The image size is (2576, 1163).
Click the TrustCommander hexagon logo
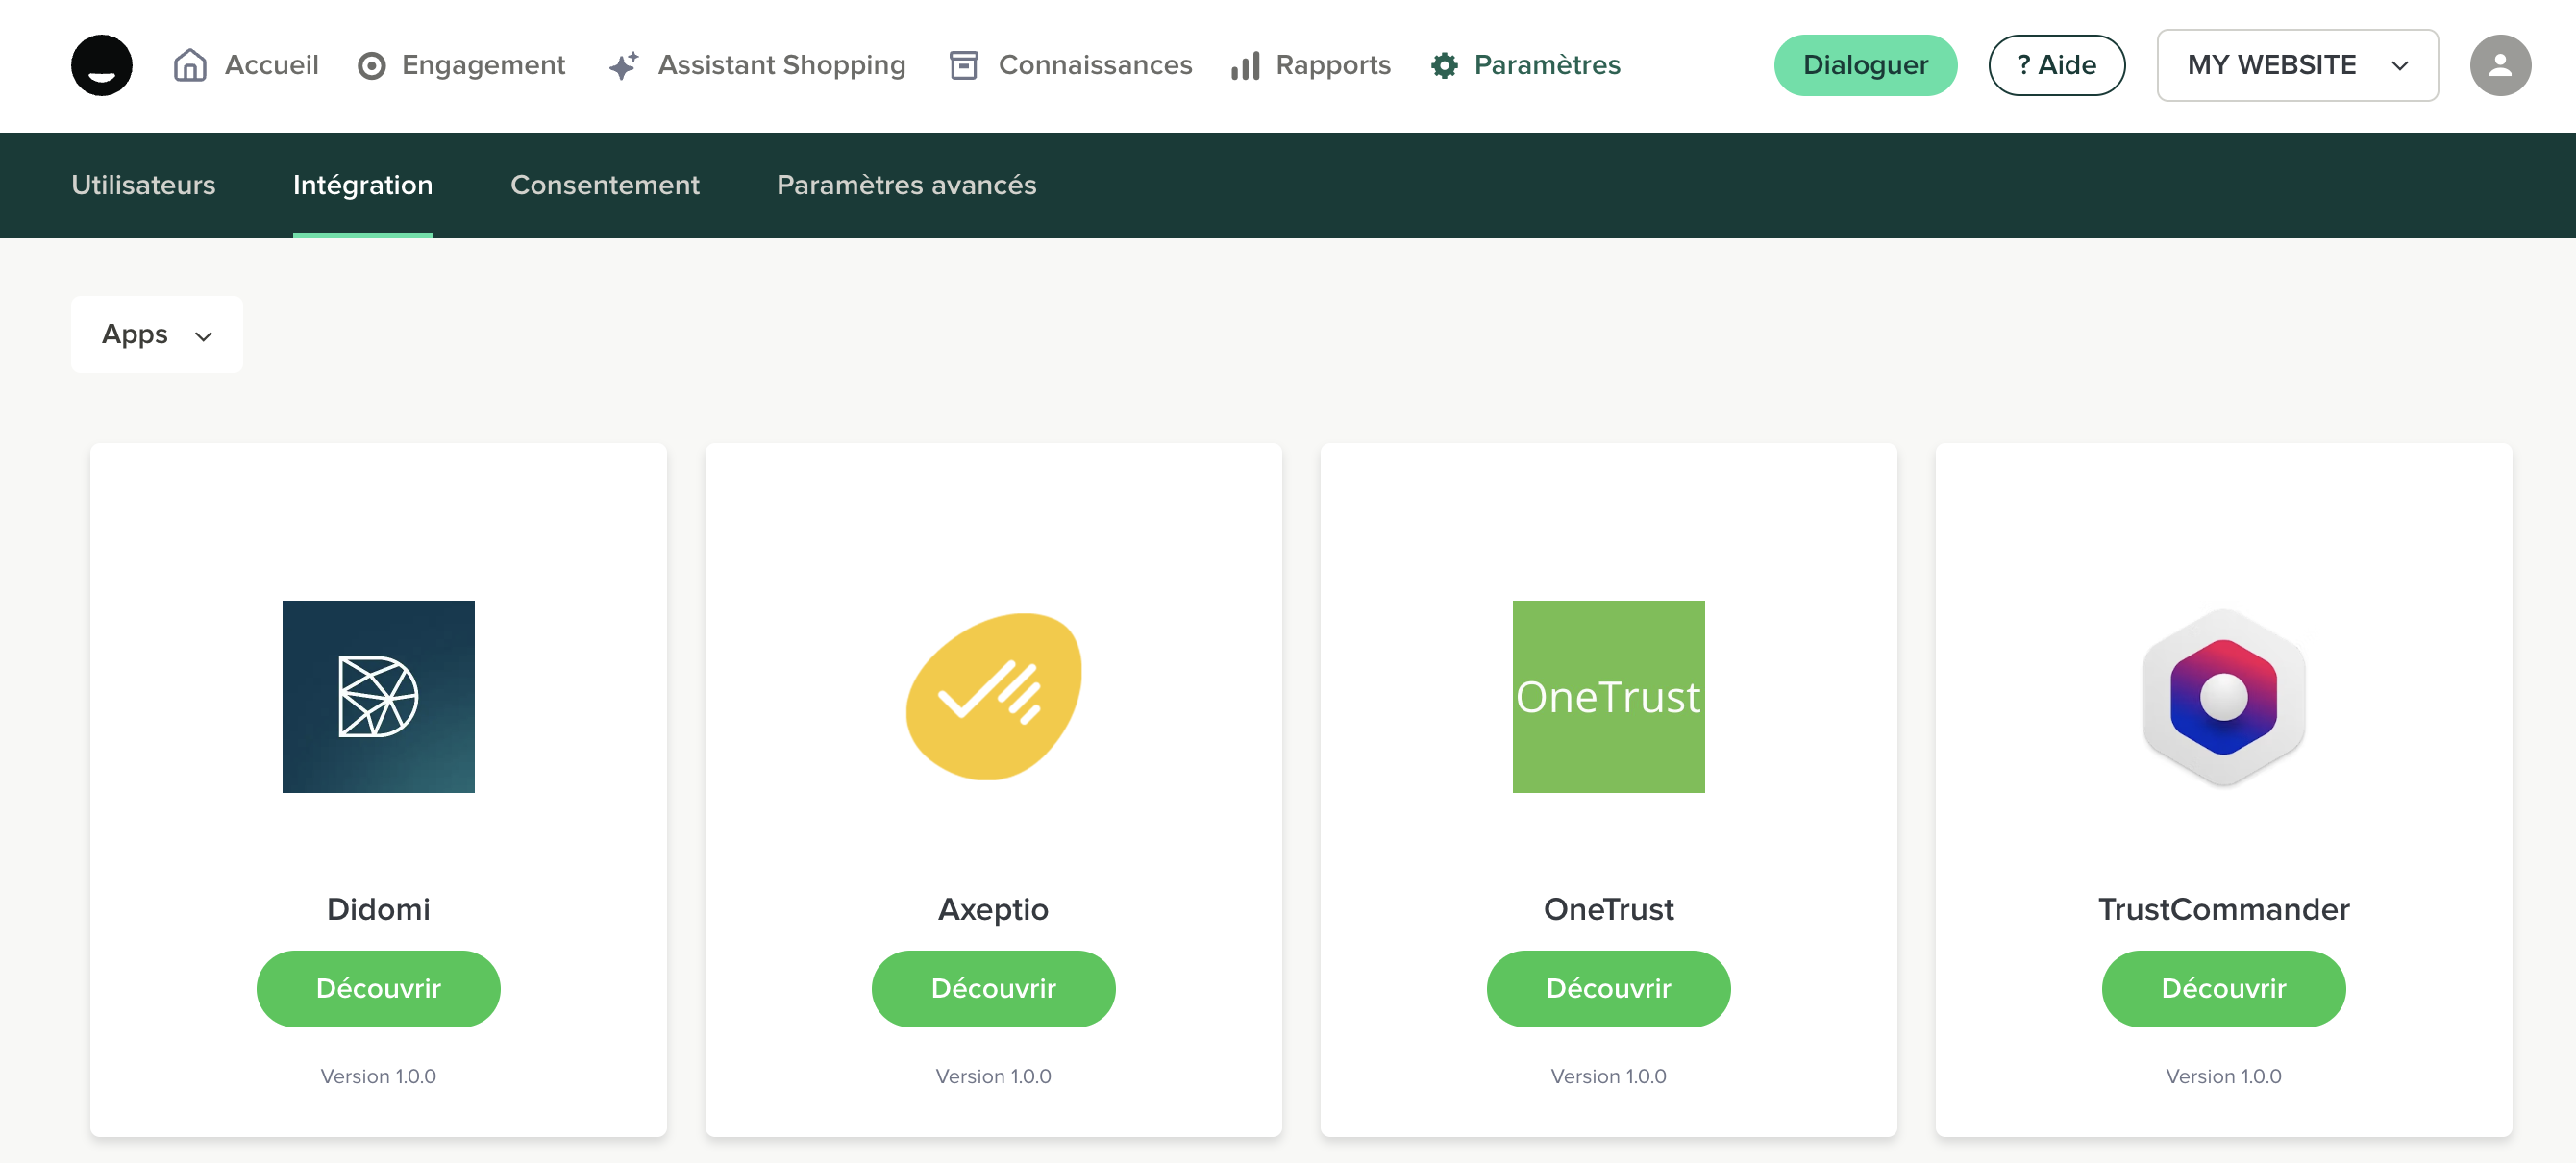(2223, 696)
